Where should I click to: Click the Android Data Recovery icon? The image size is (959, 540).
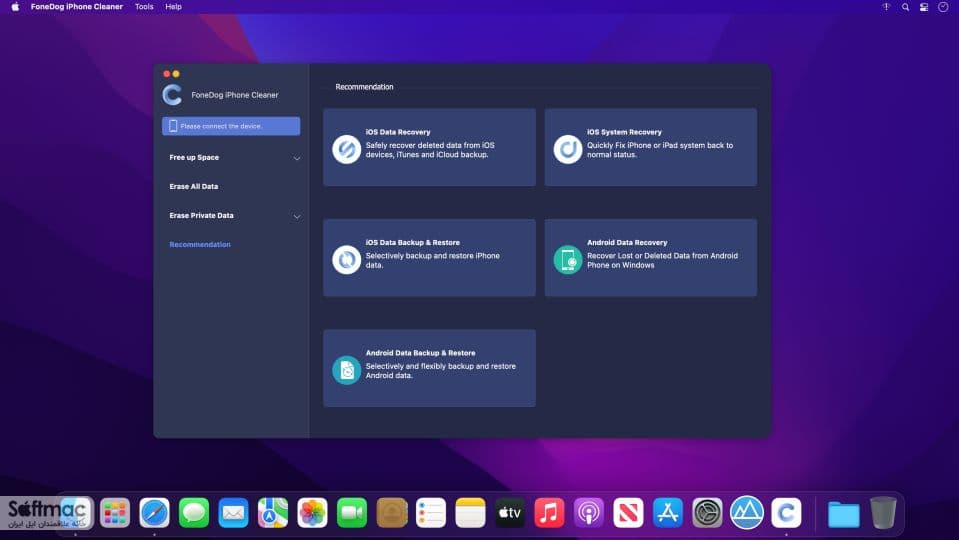point(568,259)
